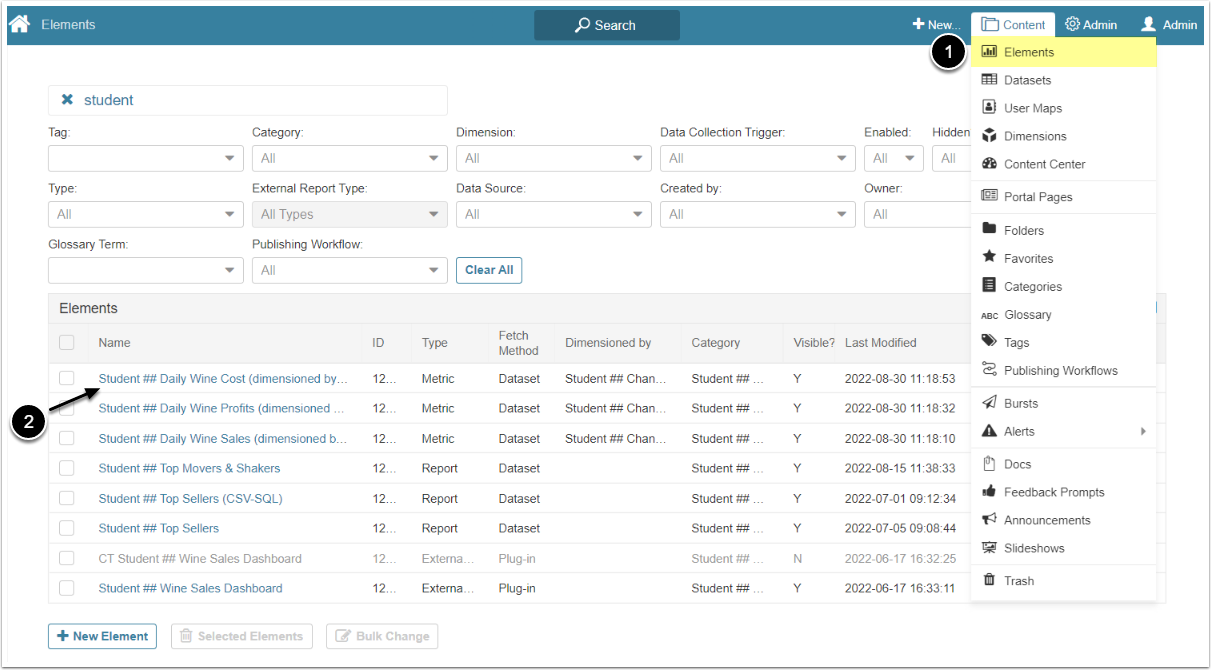Viewport: 1211px width, 670px height.
Task: Click the Favorites star icon
Action: coord(989,258)
